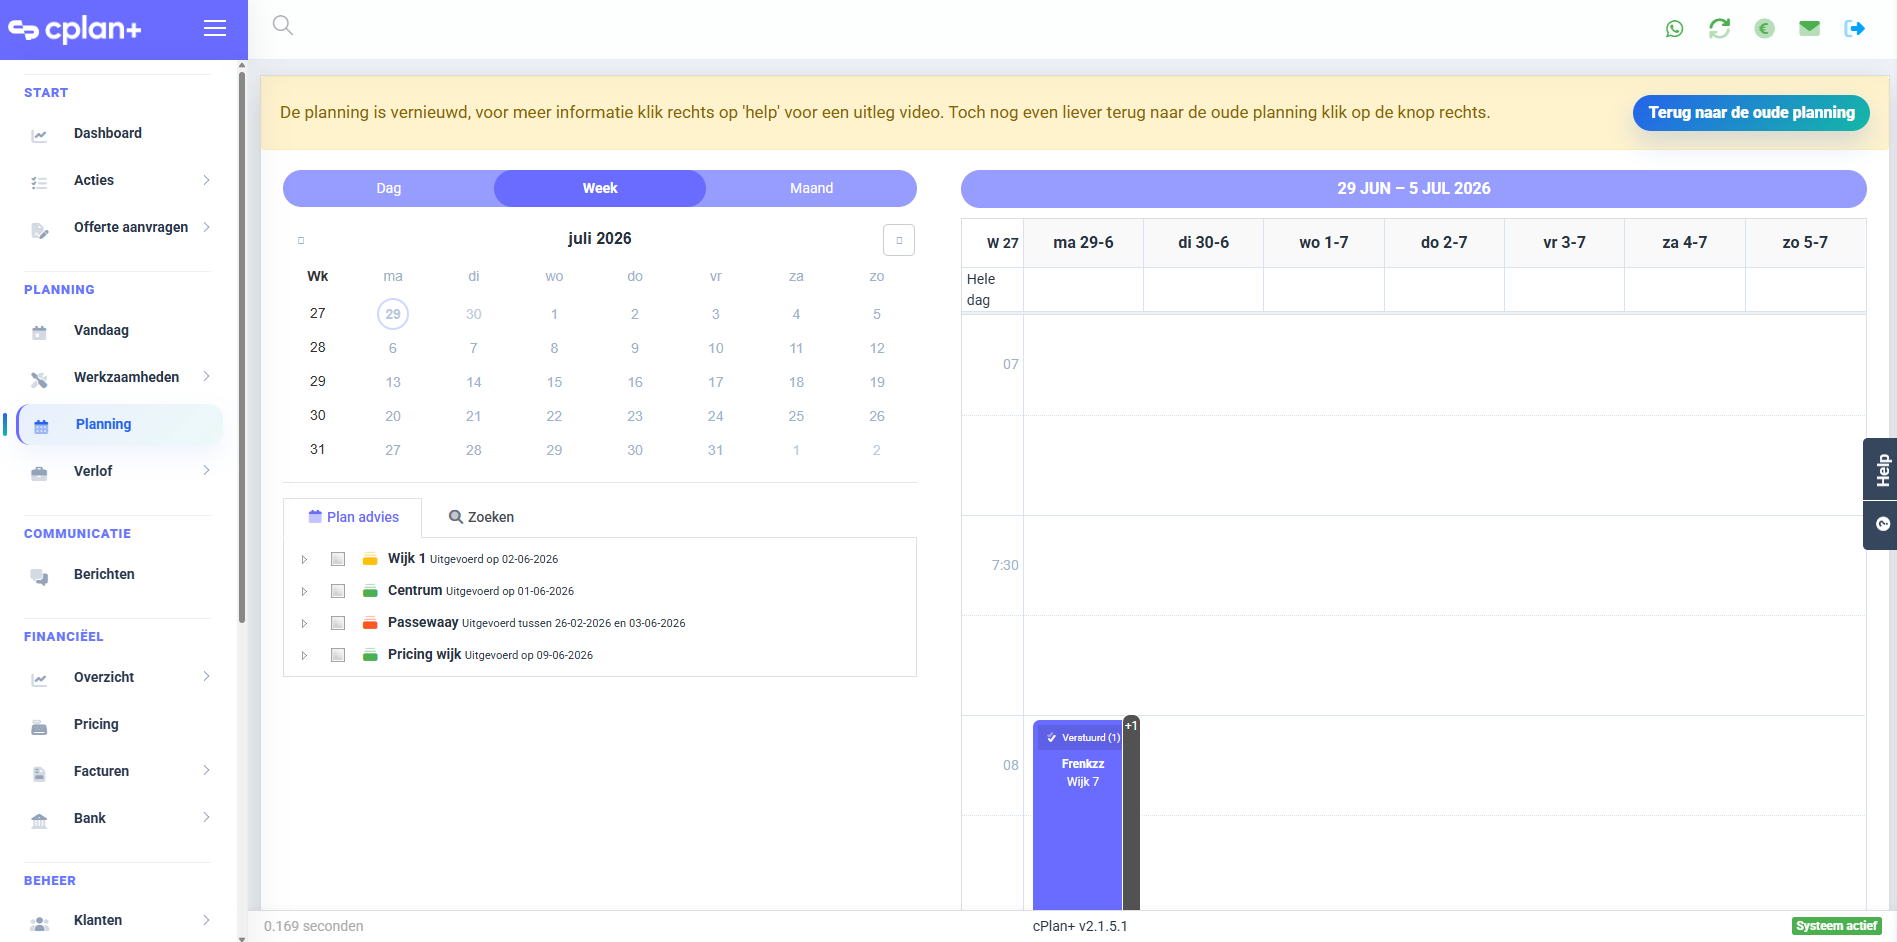
Task: Click the Pricing icon in sidebar
Action: tap(39, 726)
